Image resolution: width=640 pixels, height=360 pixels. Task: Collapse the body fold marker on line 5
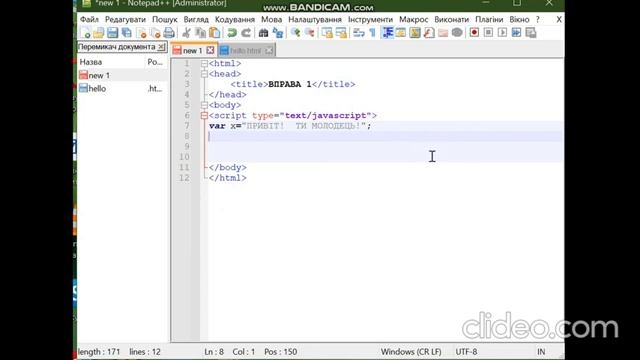click(x=204, y=105)
